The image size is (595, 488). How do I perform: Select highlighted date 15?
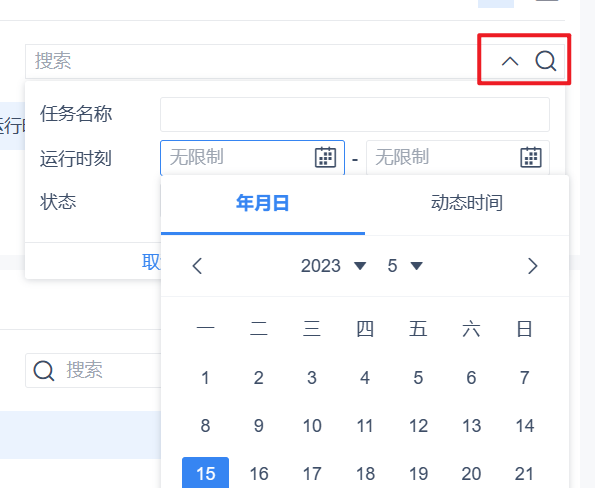(205, 473)
